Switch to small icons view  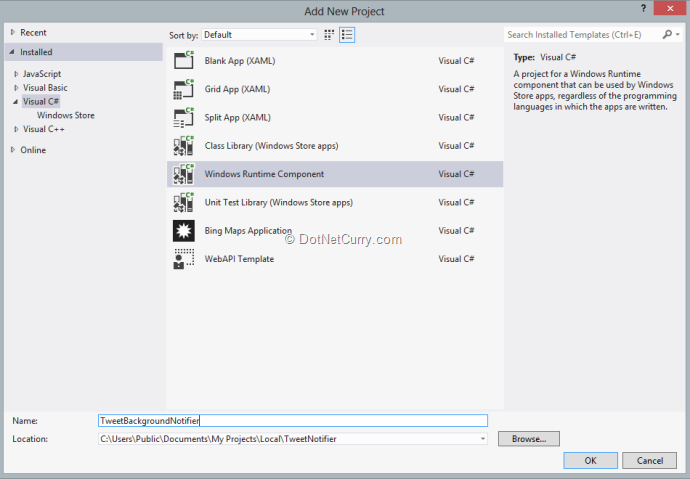click(x=329, y=35)
